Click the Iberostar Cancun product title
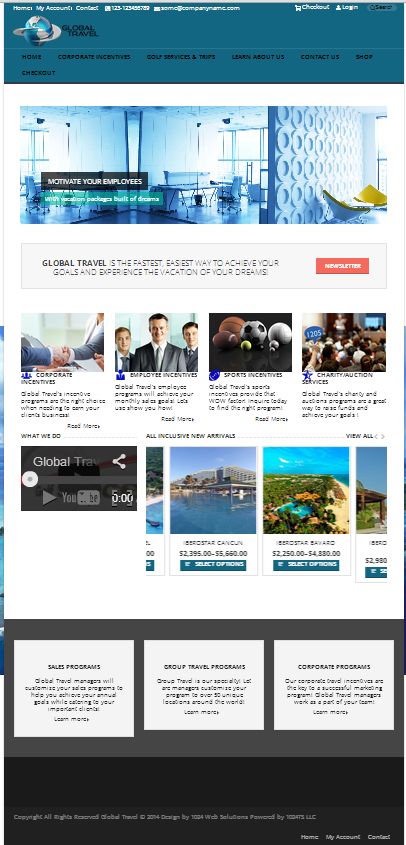 [x=213, y=543]
